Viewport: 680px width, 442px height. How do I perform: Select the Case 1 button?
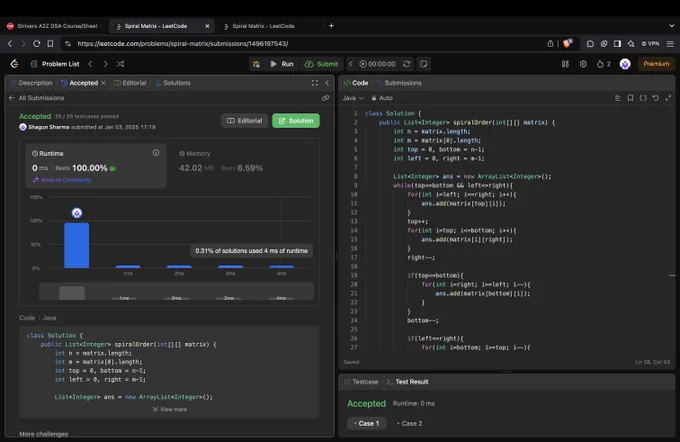coord(366,423)
